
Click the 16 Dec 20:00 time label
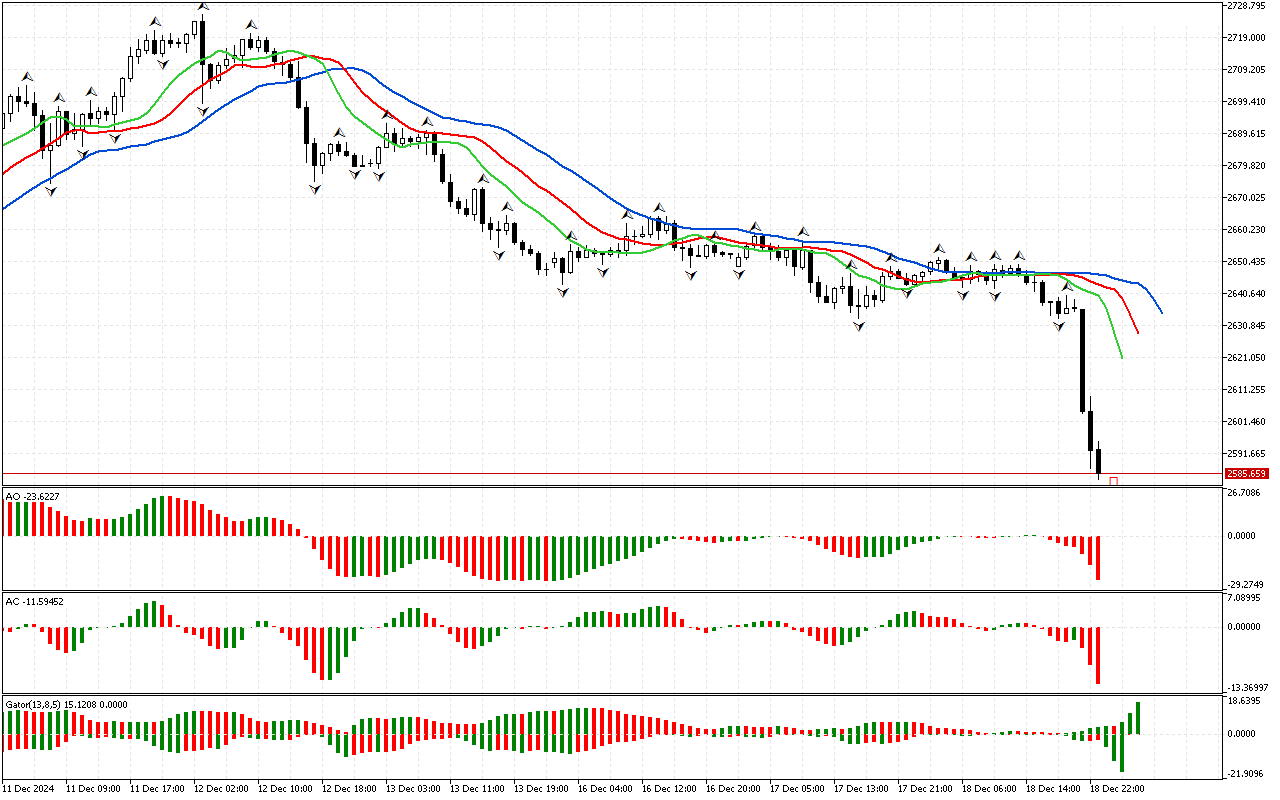pos(734,789)
